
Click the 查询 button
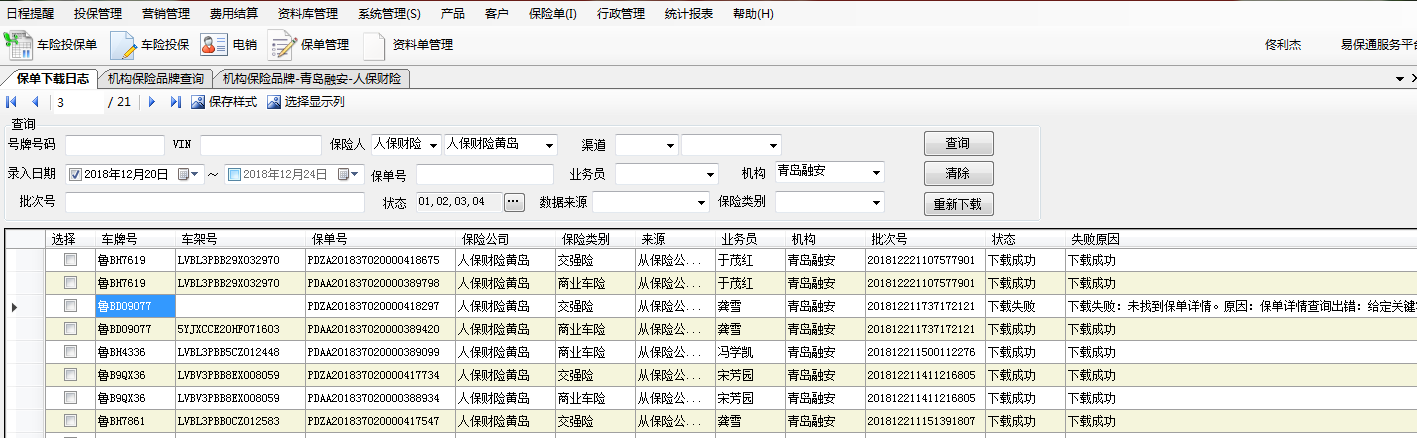tap(958, 143)
